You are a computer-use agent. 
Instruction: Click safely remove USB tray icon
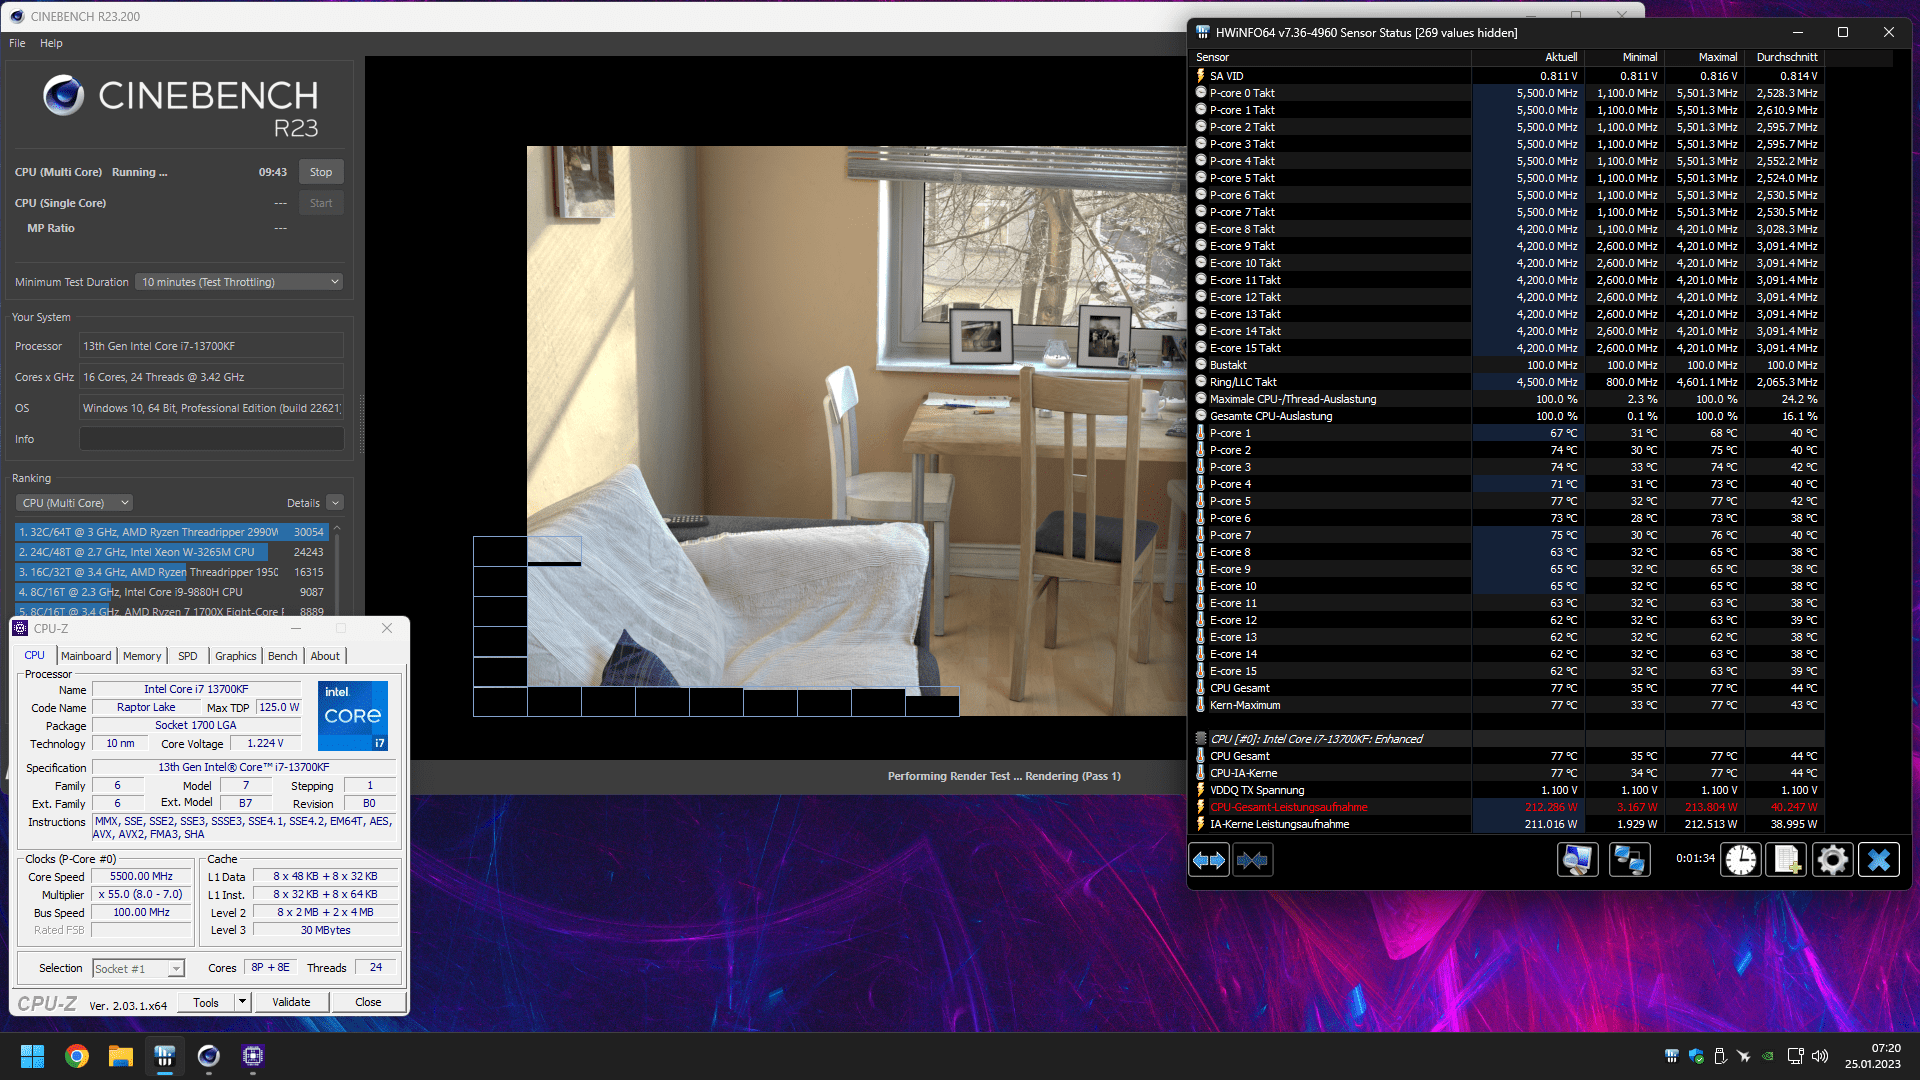[1720, 1056]
